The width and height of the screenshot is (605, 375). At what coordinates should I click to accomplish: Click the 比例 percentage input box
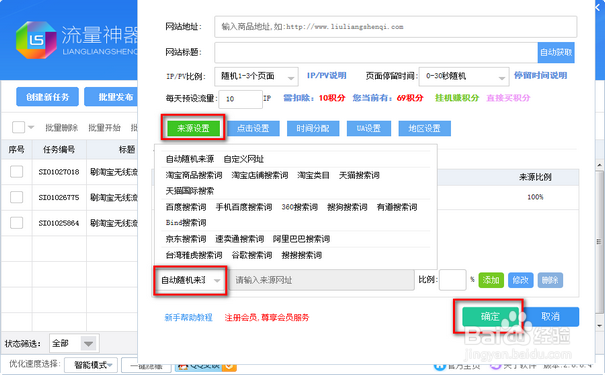pyautogui.click(x=453, y=280)
